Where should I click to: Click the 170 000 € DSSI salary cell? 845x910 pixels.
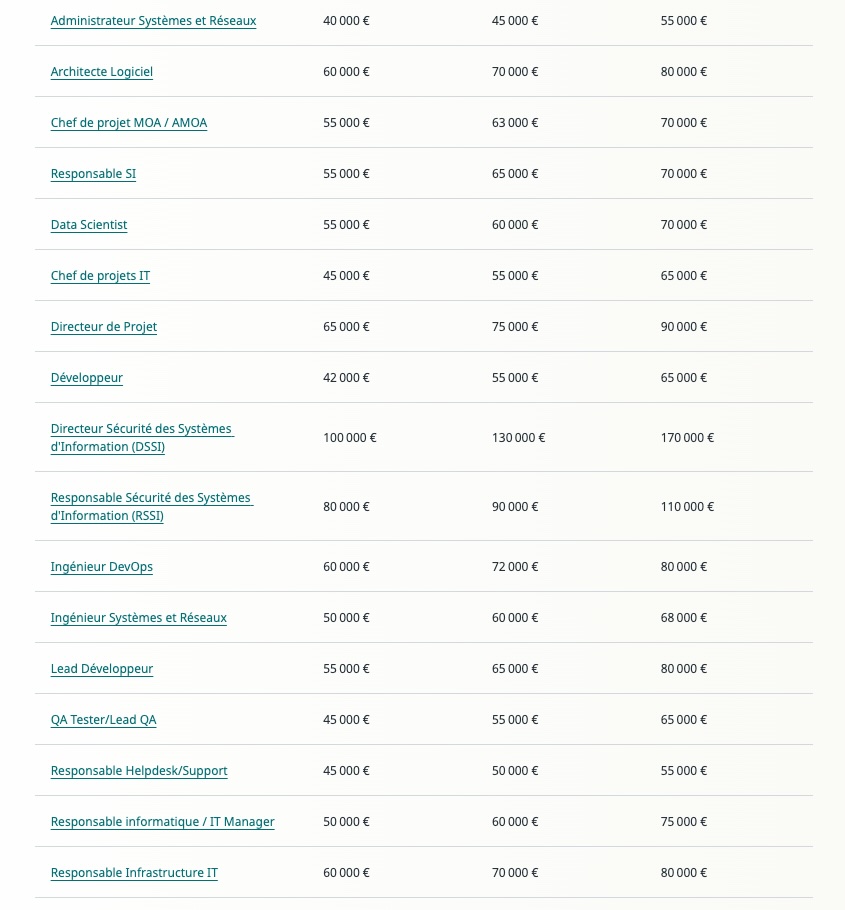pos(687,438)
